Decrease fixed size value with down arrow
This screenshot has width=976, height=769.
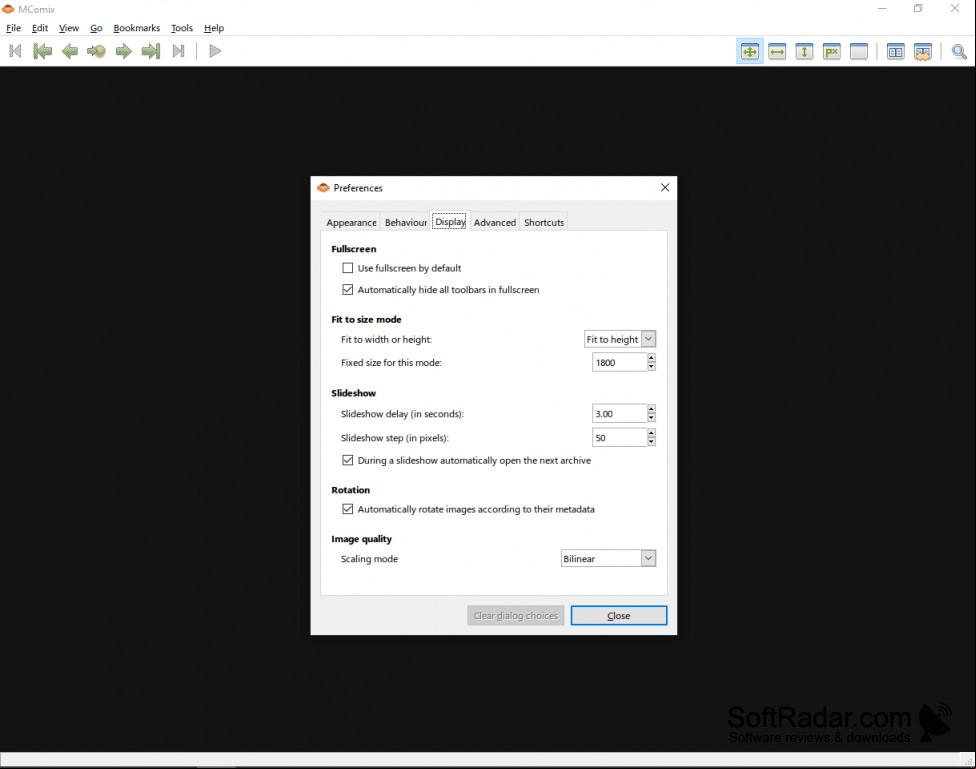[x=651, y=366]
